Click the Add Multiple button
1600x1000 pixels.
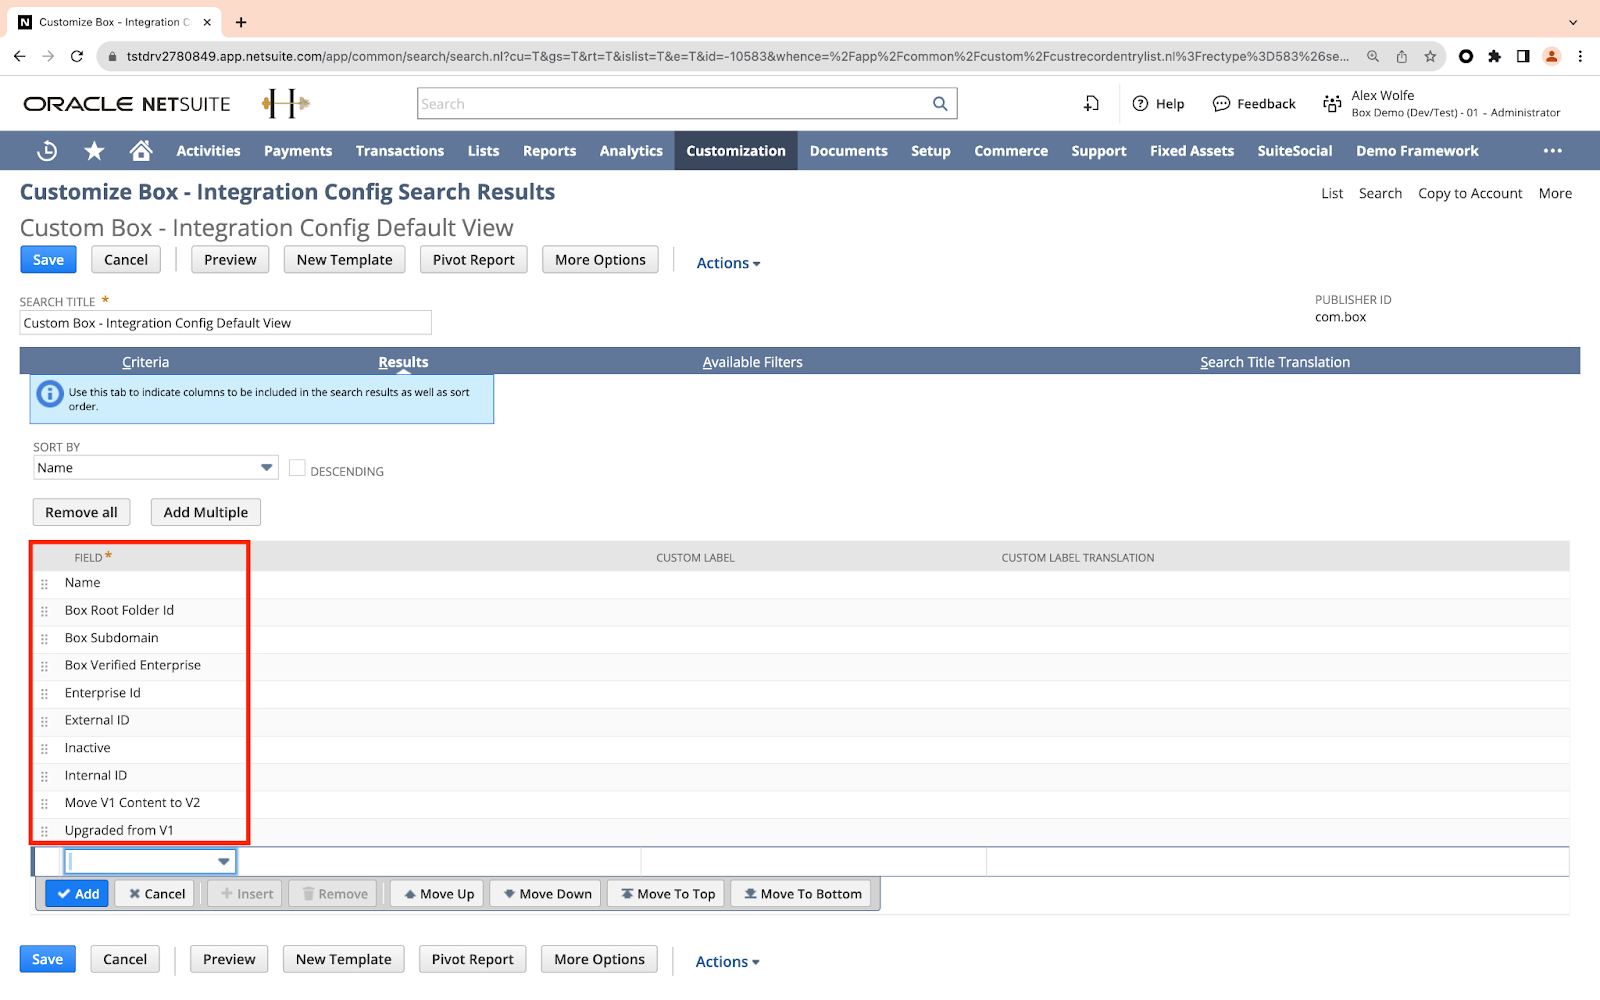tap(206, 512)
